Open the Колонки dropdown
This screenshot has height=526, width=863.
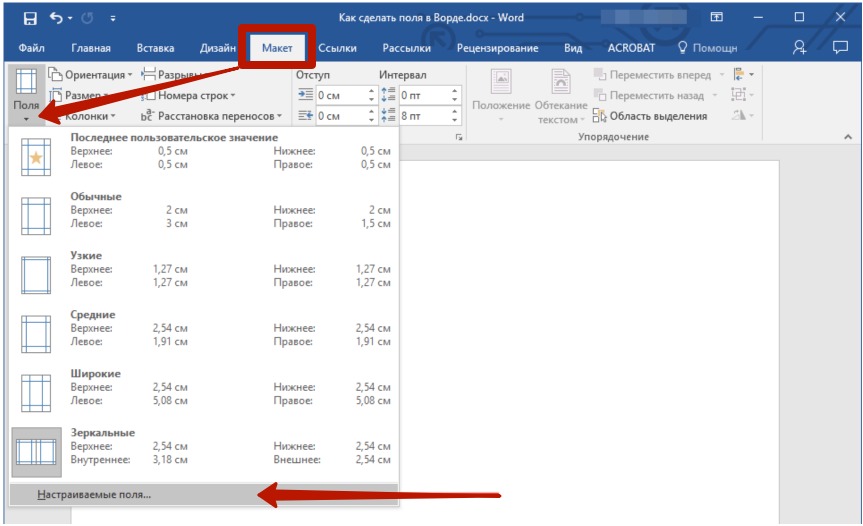pyautogui.click(x=83, y=116)
